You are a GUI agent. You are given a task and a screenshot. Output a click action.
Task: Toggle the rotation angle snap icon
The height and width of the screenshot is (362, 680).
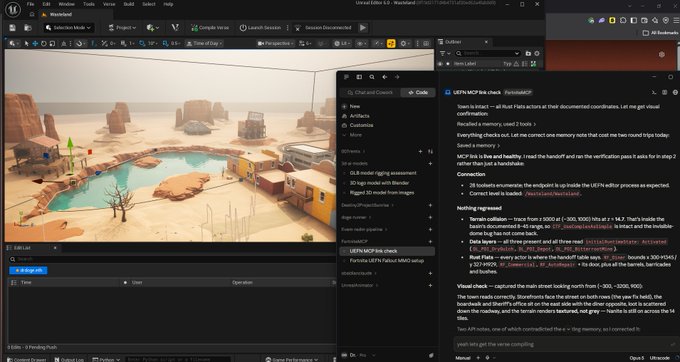coord(142,43)
